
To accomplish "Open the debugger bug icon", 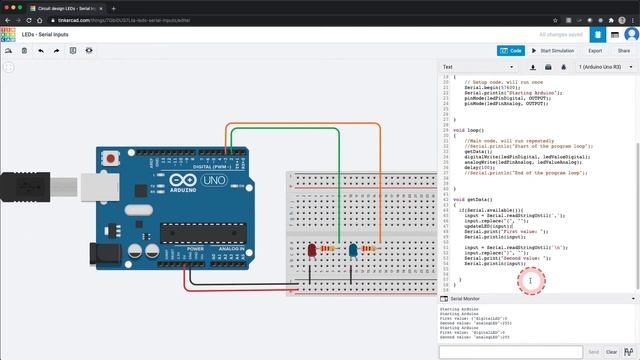I will 564,67.
